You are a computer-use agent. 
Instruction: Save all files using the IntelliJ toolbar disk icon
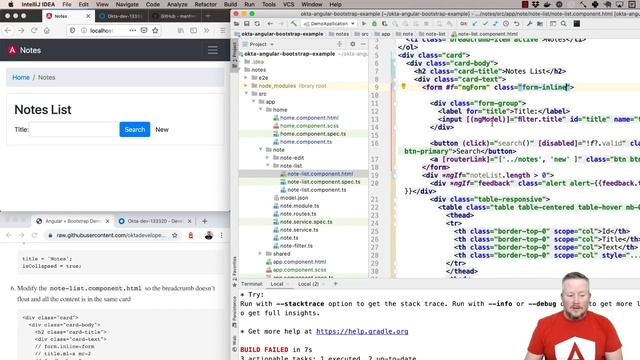coord(247,24)
